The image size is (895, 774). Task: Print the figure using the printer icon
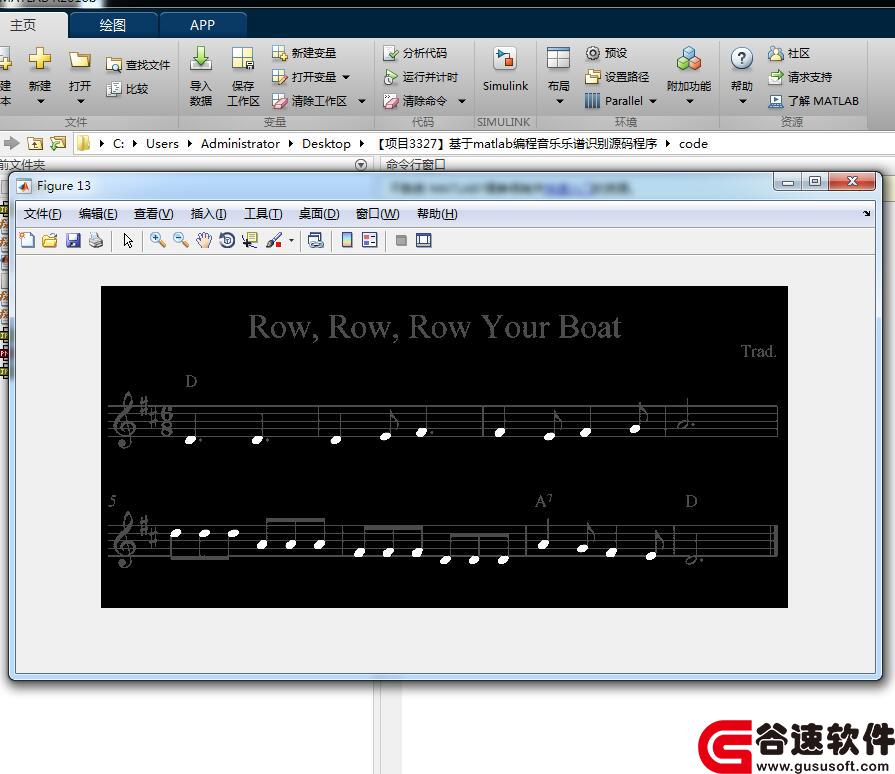pyautogui.click(x=96, y=240)
